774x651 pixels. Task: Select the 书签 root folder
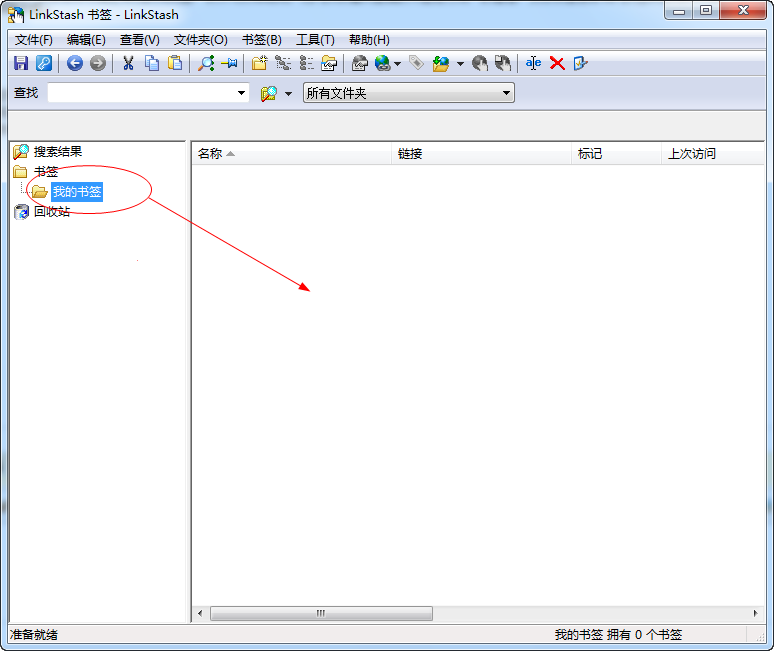point(46,172)
